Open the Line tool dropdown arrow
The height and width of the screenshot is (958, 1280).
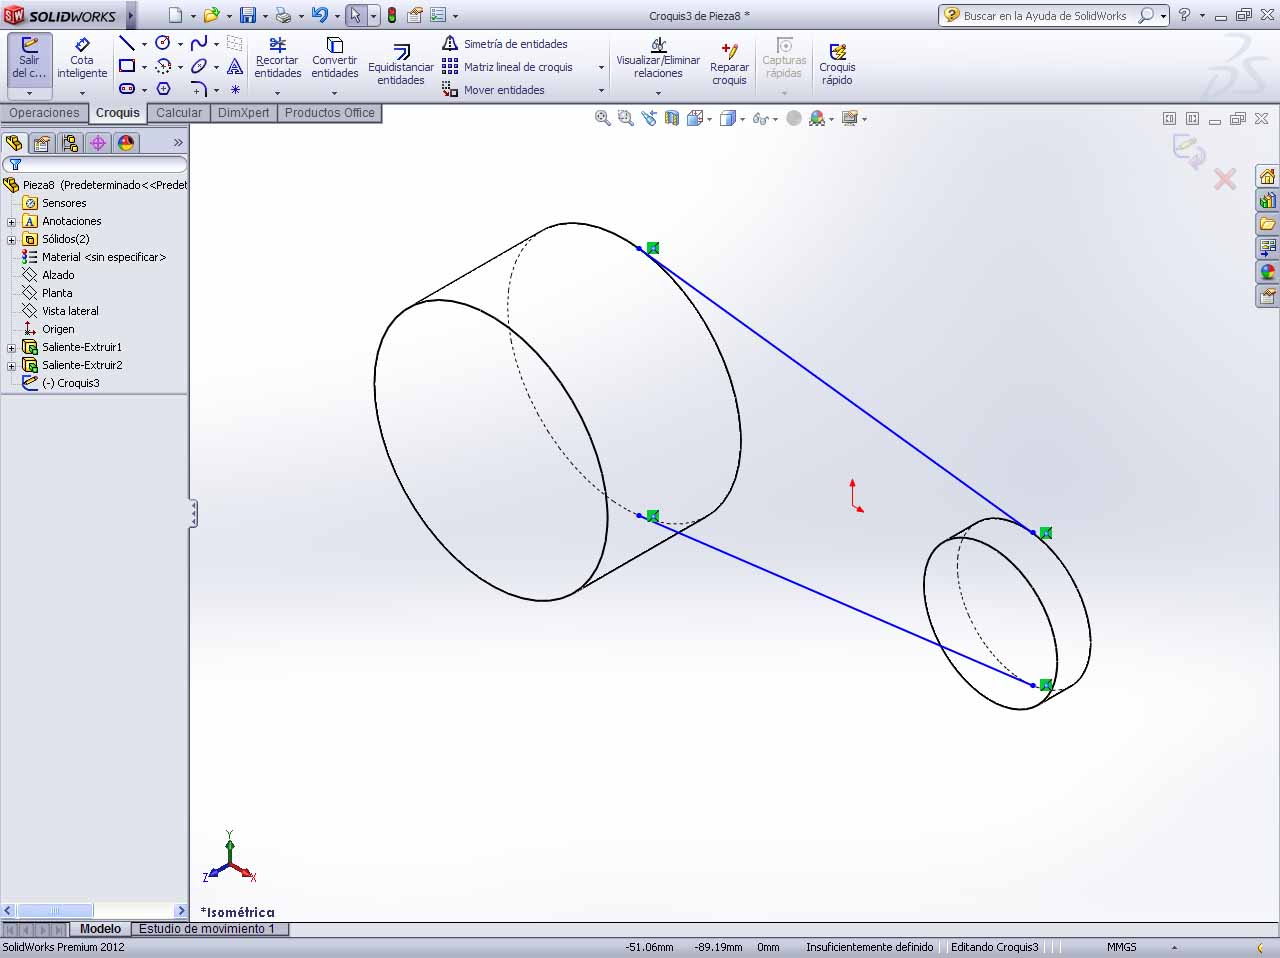(x=144, y=44)
